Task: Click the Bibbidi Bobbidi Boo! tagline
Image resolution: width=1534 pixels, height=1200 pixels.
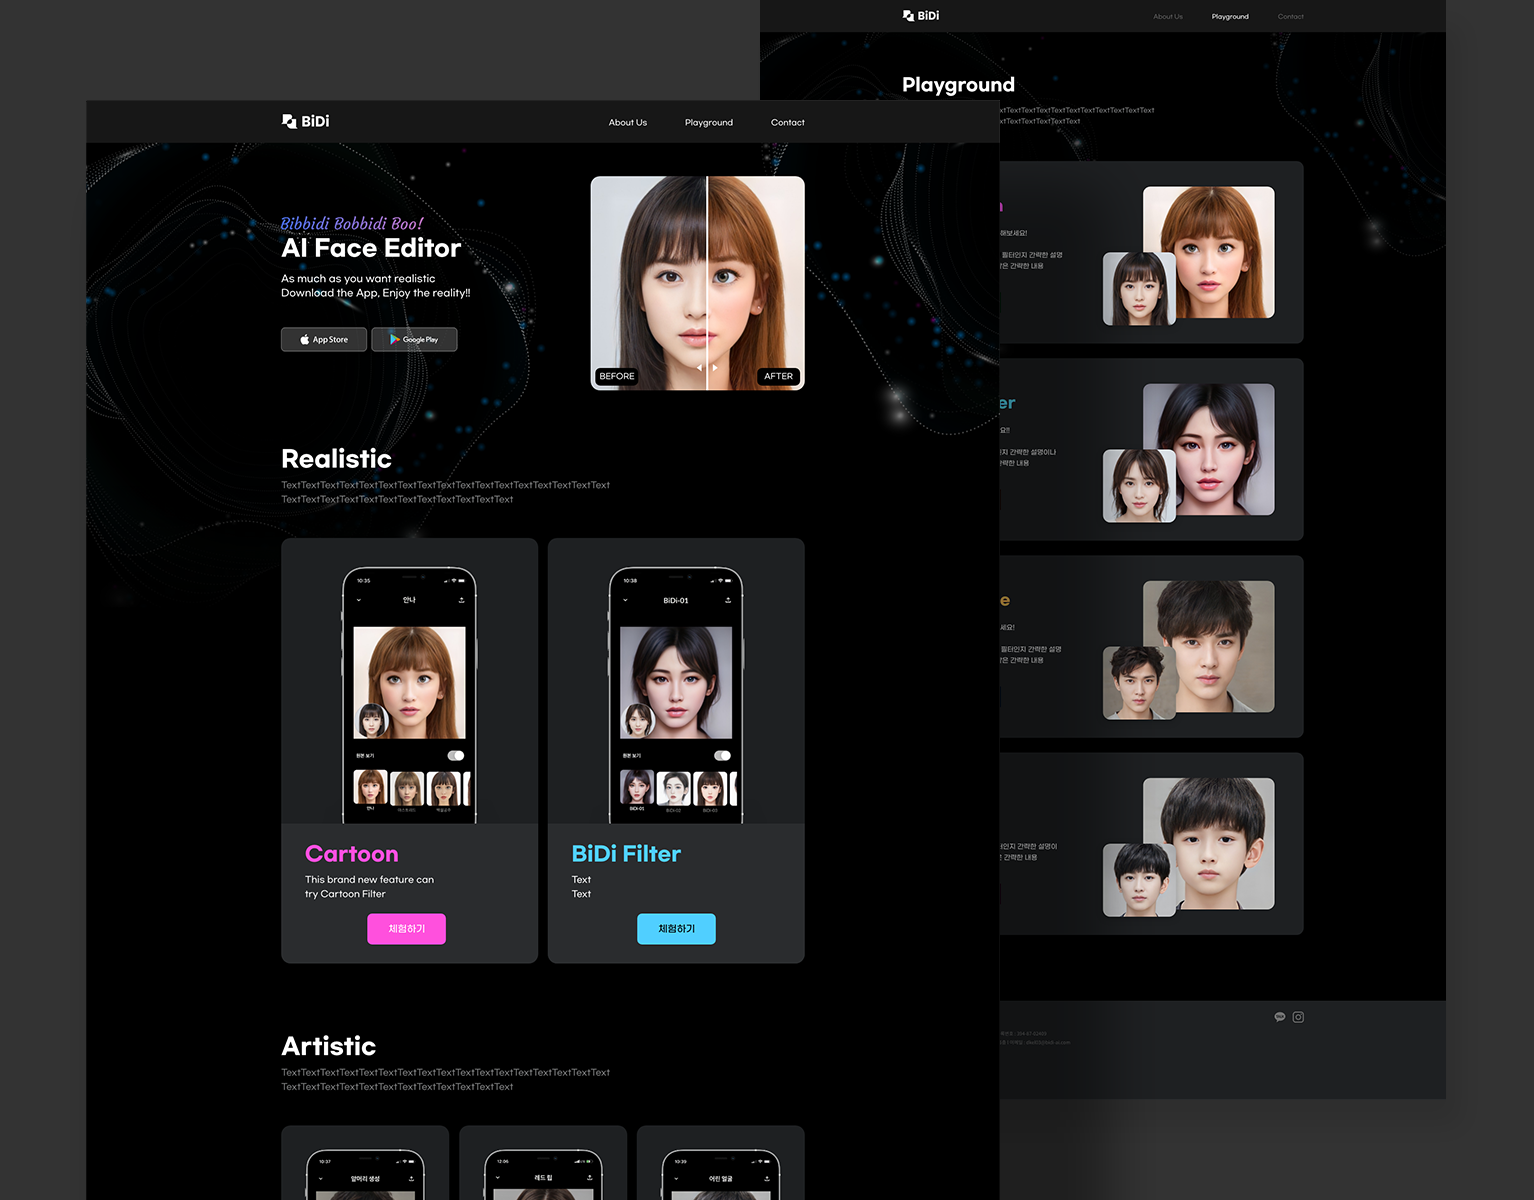Action: tap(352, 224)
